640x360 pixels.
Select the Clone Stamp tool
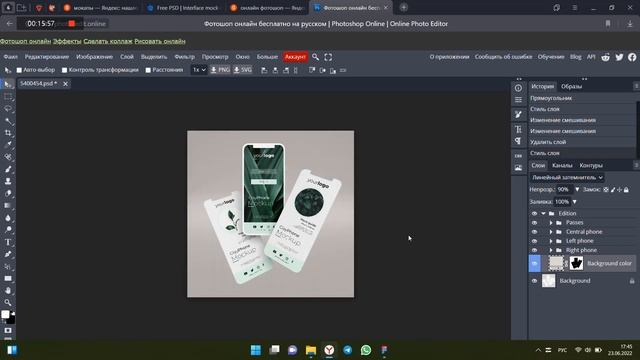8,181
